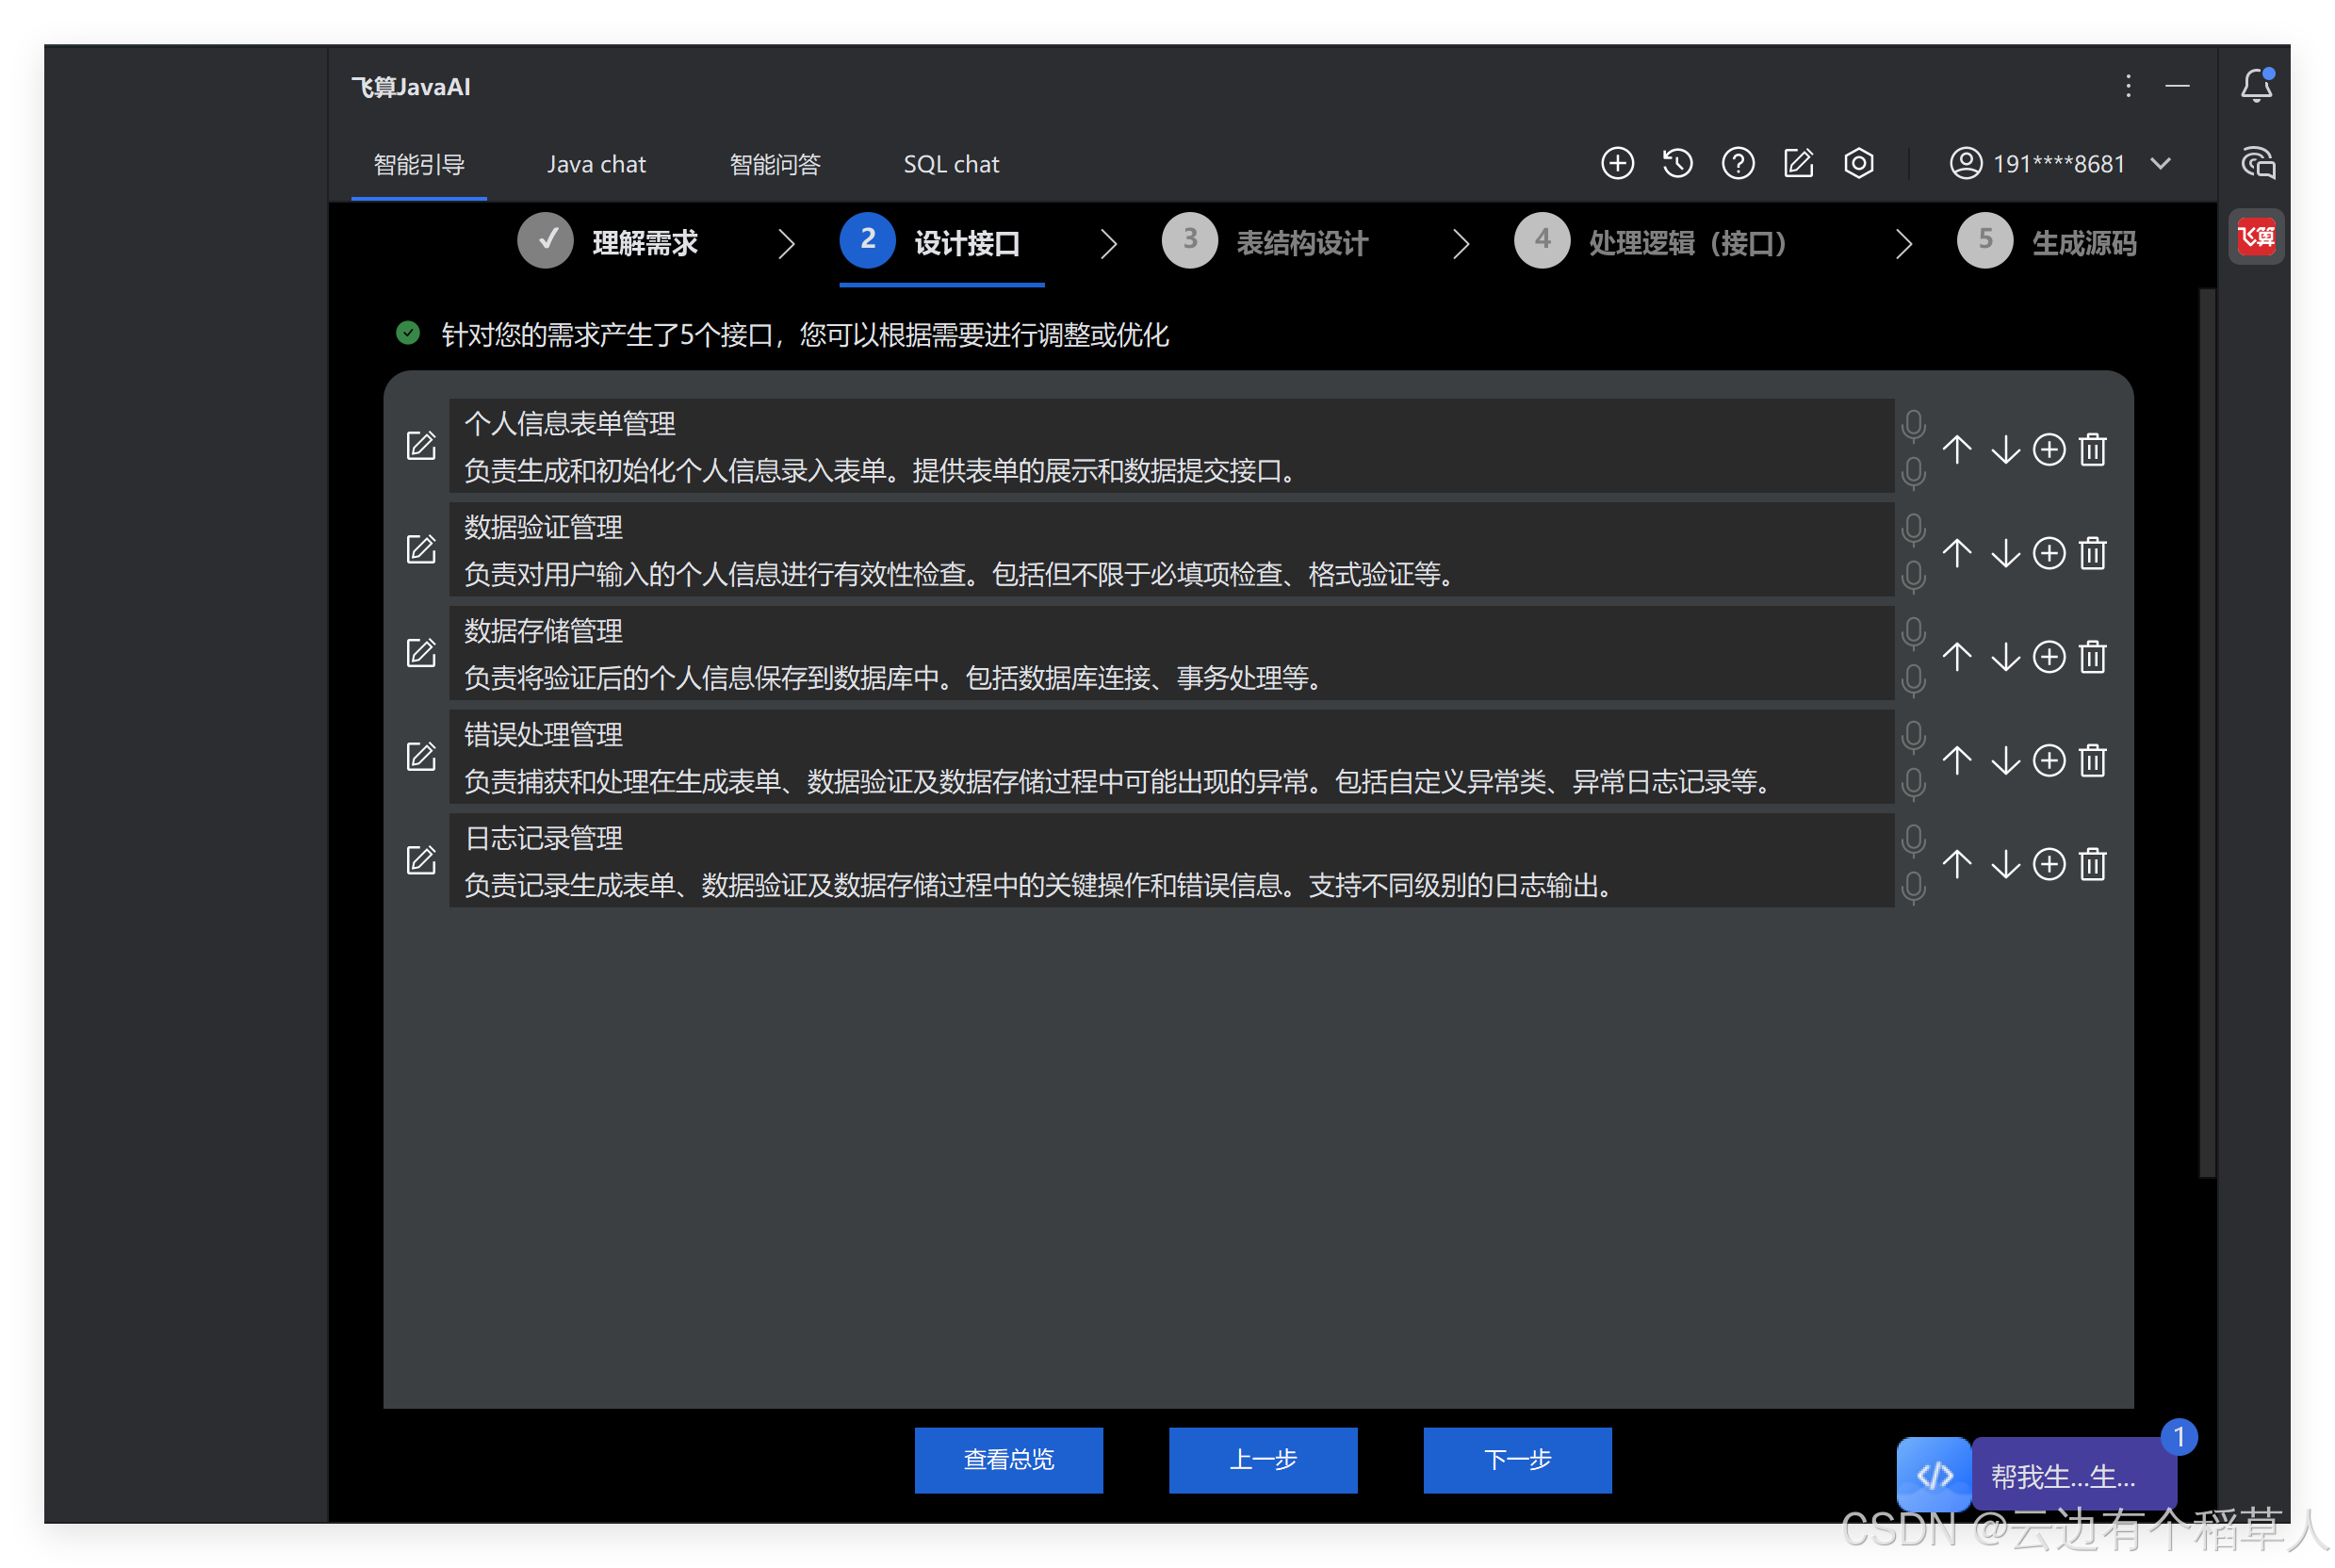The height and width of the screenshot is (1568, 2335).
Task: Delete the 个人信息表单管理 row
Action: [2093, 450]
